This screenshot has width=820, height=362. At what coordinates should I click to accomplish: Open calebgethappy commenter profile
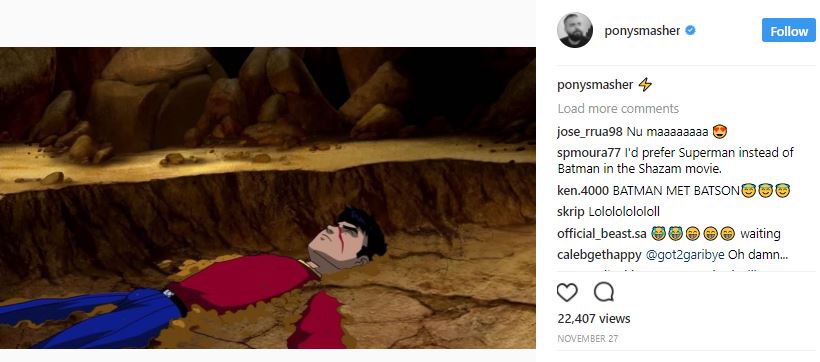[x=599, y=255]
